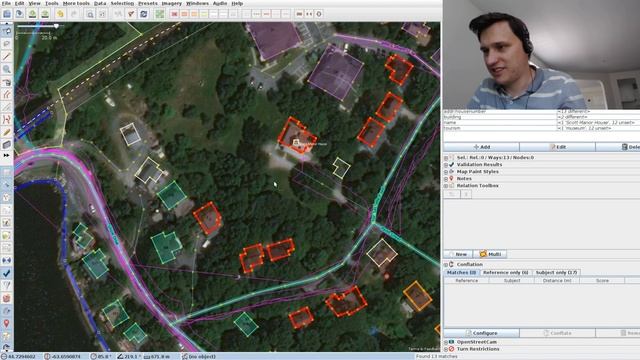Open the Windows menu

click(197, 3)
